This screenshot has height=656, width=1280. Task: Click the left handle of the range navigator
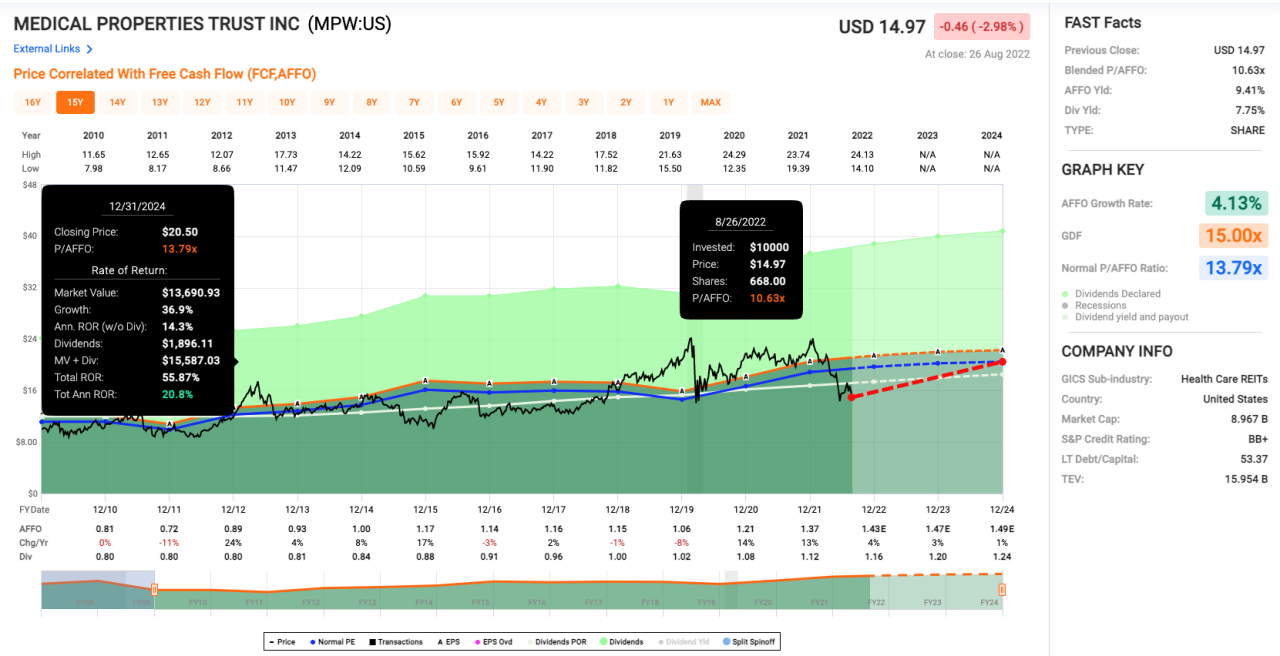[154, 590]
